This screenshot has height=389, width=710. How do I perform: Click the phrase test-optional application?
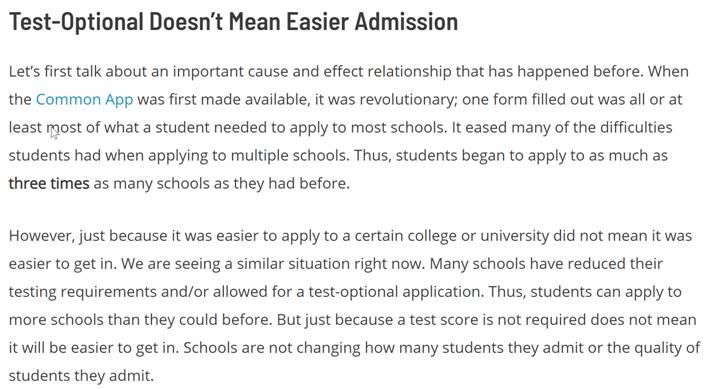pos(395,292)
